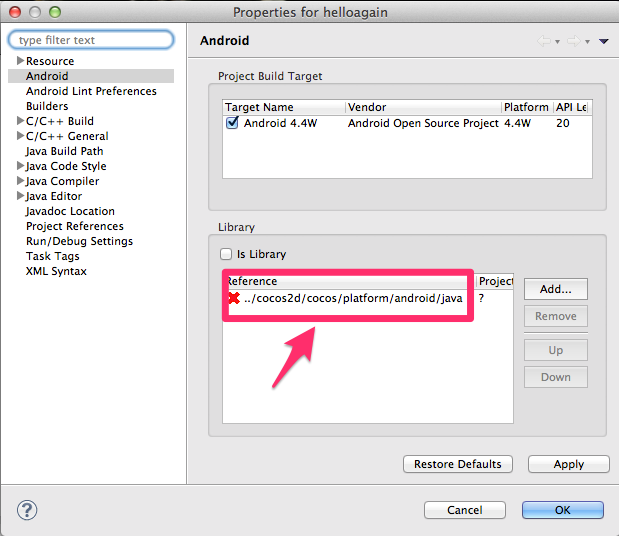619x536 pixels.
Task: Select Javadoc Location item
Action: [x=70, y=211]
